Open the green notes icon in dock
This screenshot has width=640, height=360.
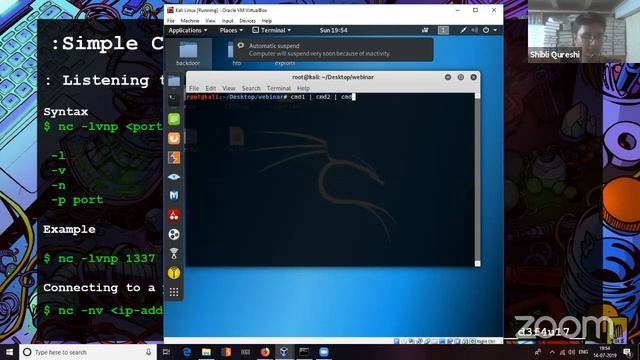pos(174,119)
